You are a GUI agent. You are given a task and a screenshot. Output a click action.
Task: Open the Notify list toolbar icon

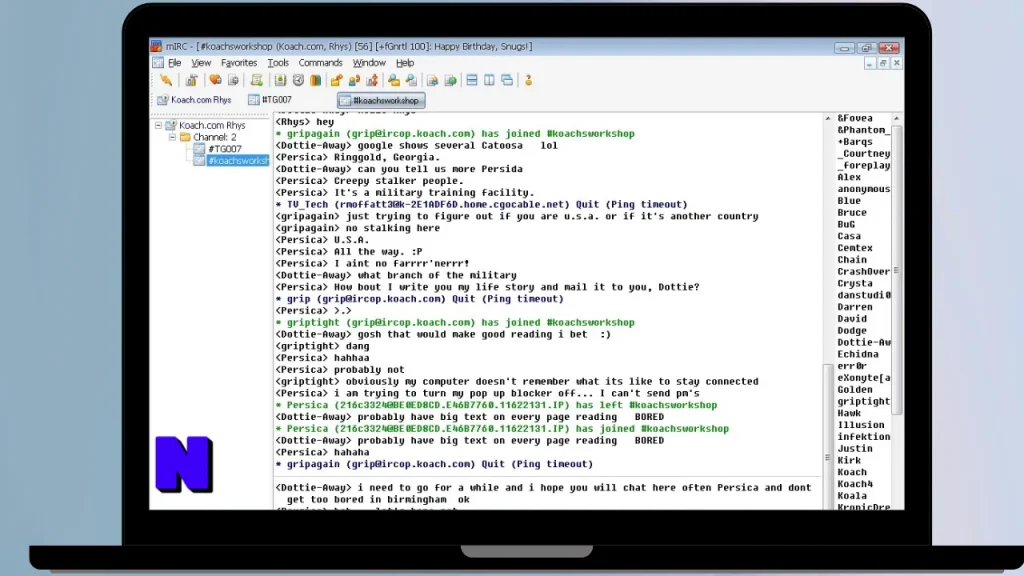click(432, 80)
